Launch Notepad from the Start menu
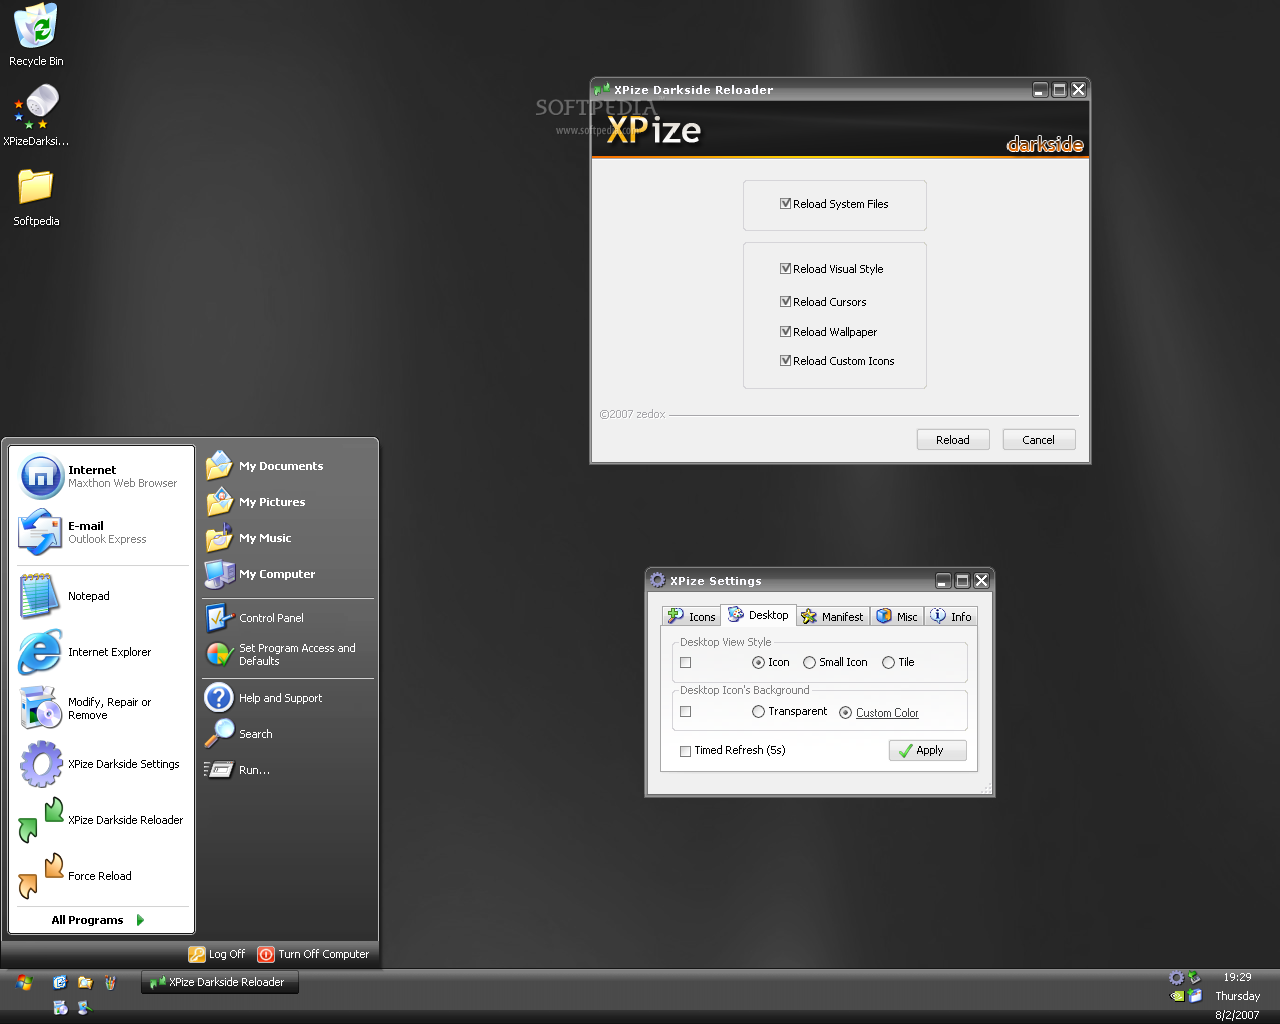Image resolution: width=1280 pixels, height=1024 pixels. point(101,596)
